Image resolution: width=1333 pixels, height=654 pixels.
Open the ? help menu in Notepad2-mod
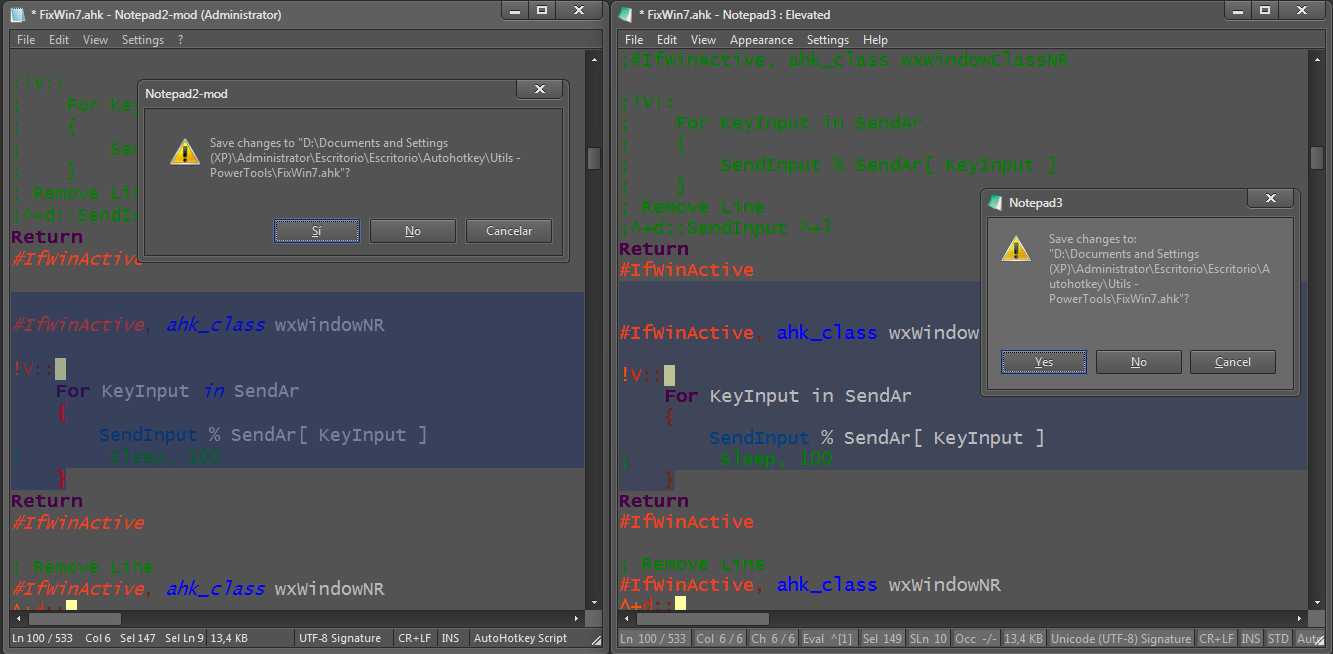(181, 40)
